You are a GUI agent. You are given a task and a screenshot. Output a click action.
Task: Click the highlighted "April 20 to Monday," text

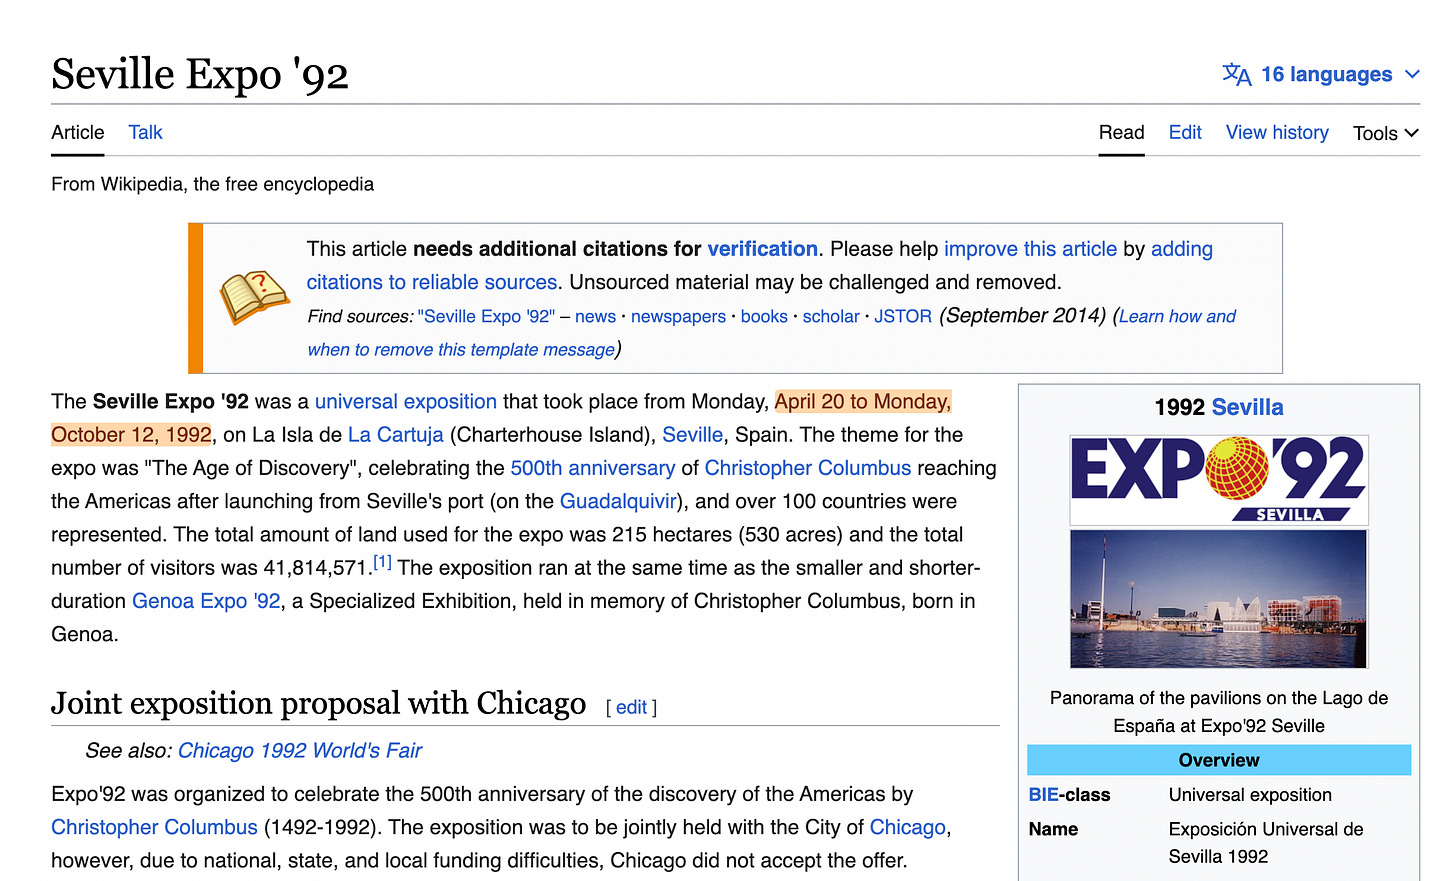coord(863,402)
